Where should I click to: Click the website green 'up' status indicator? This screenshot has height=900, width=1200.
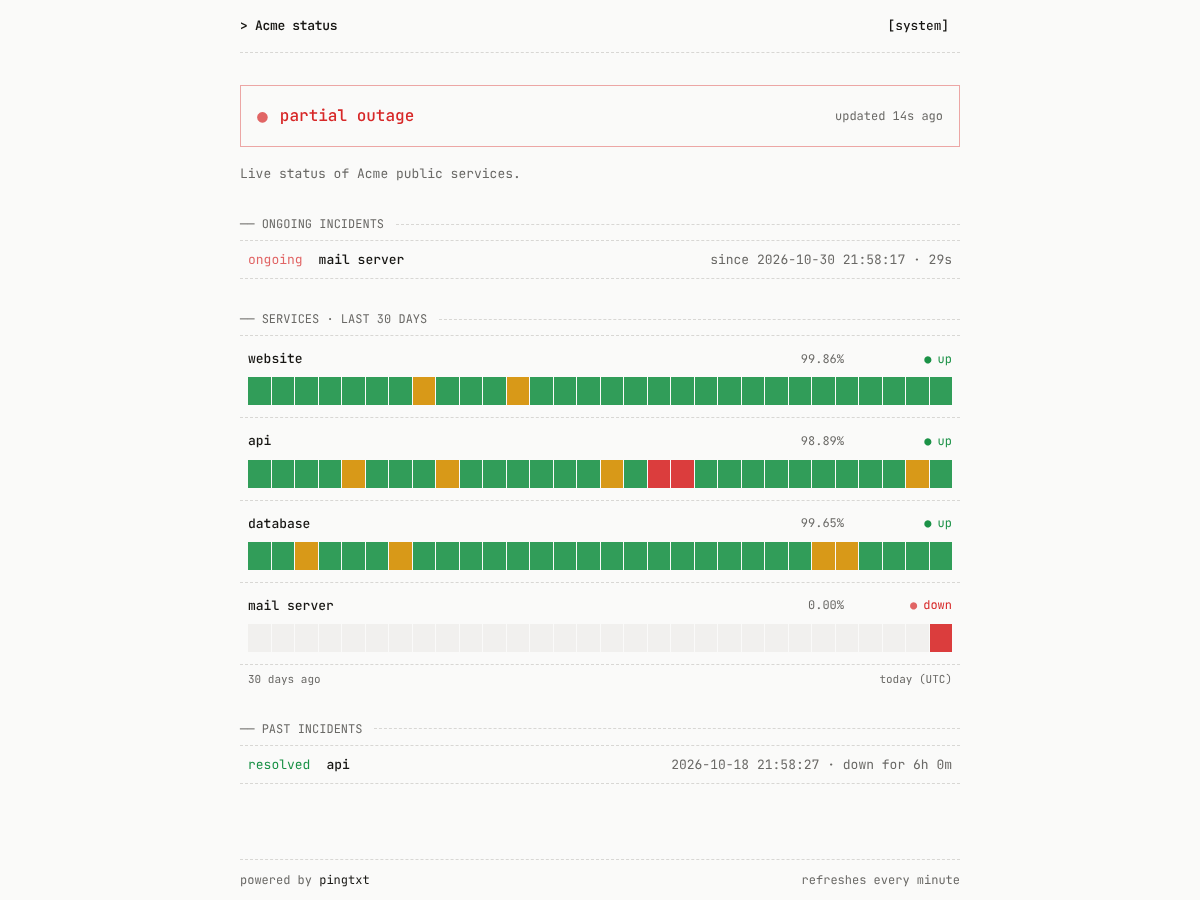coord(938,359)
